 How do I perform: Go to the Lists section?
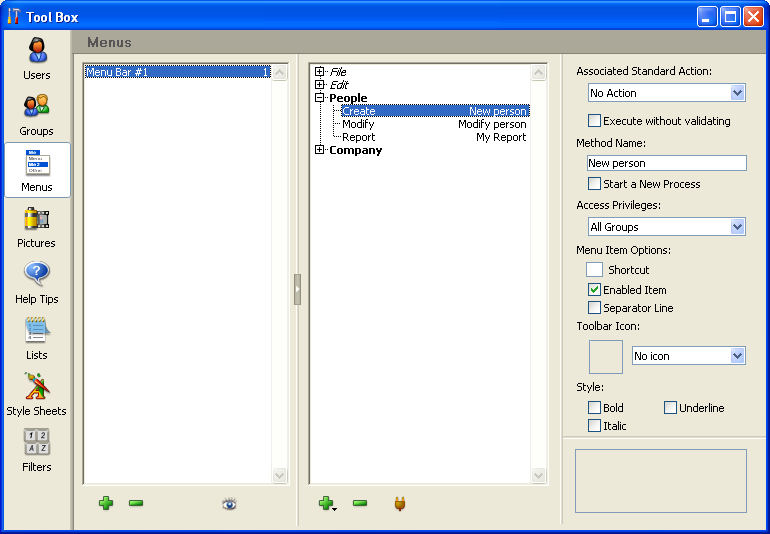coord(37,338)
